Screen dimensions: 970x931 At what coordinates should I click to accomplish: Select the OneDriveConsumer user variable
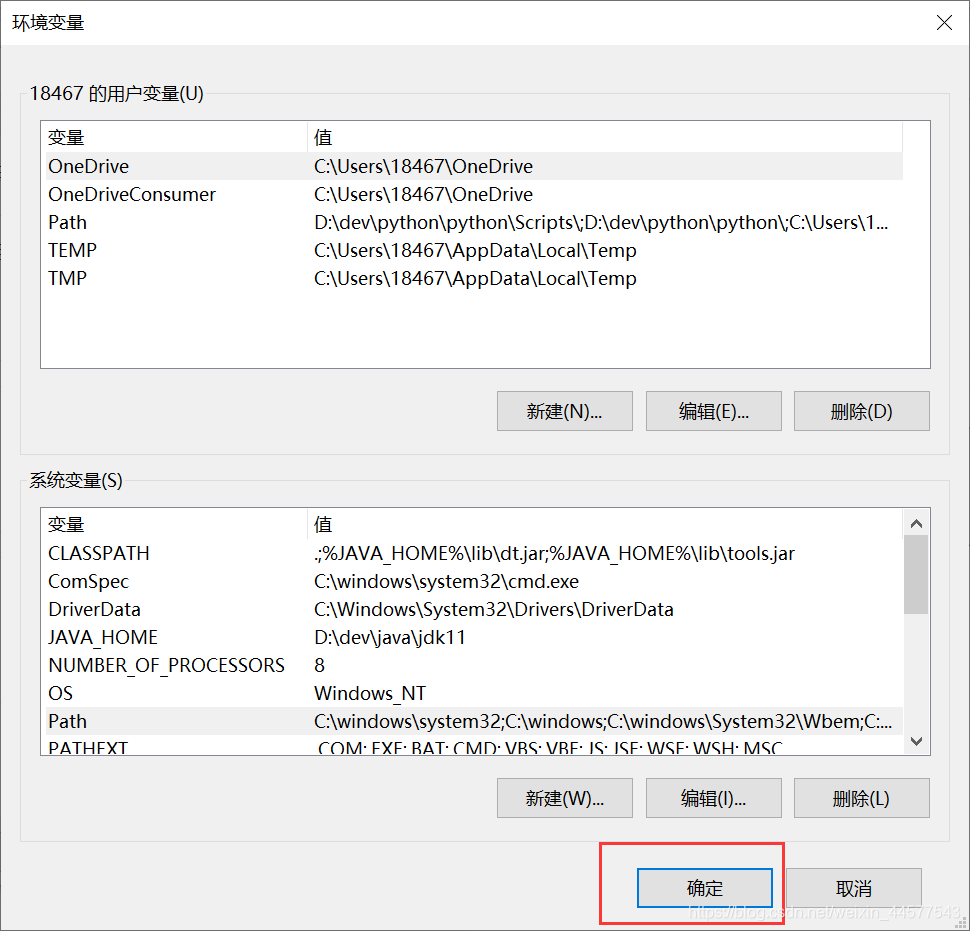click(x=474, y=194)
